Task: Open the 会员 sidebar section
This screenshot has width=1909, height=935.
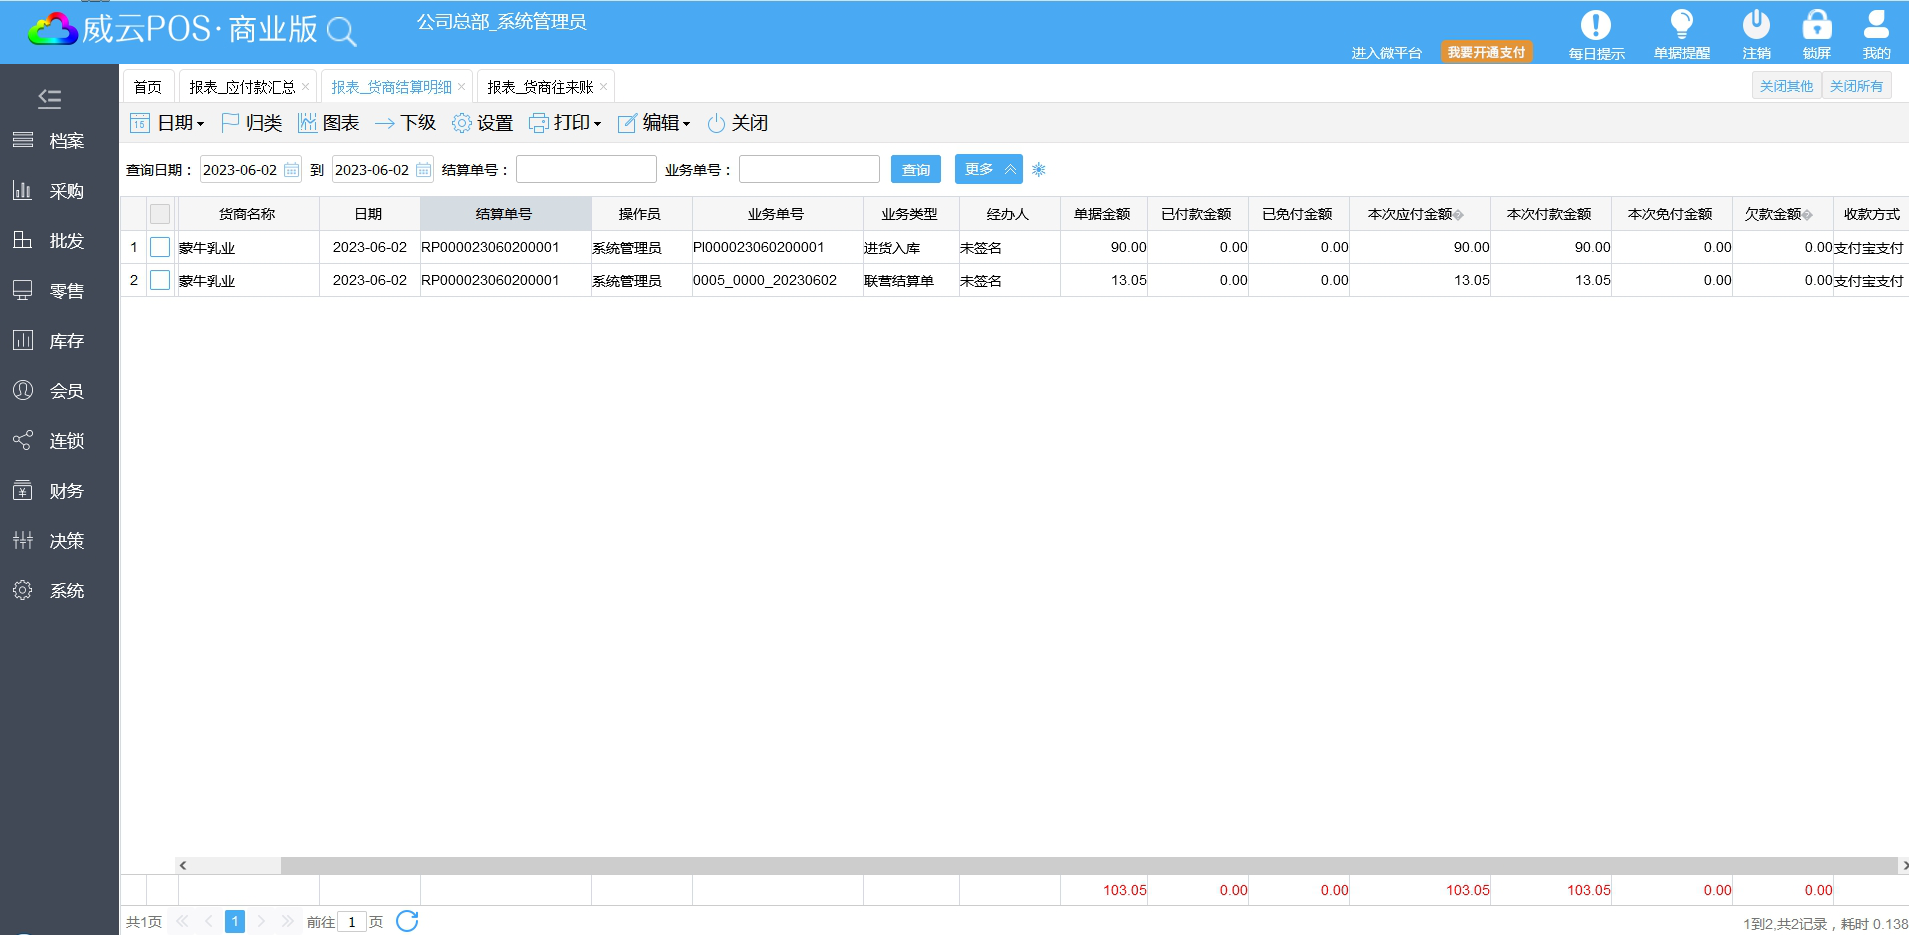Action: [x=49, y=391]
